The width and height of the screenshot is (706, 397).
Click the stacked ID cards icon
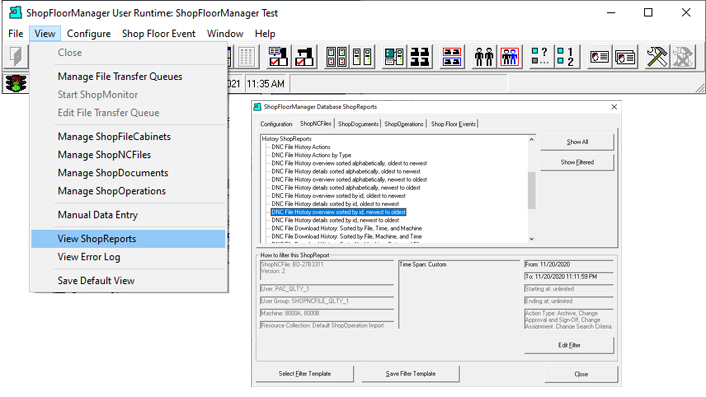pyautogui.click(x=625, y=57)
